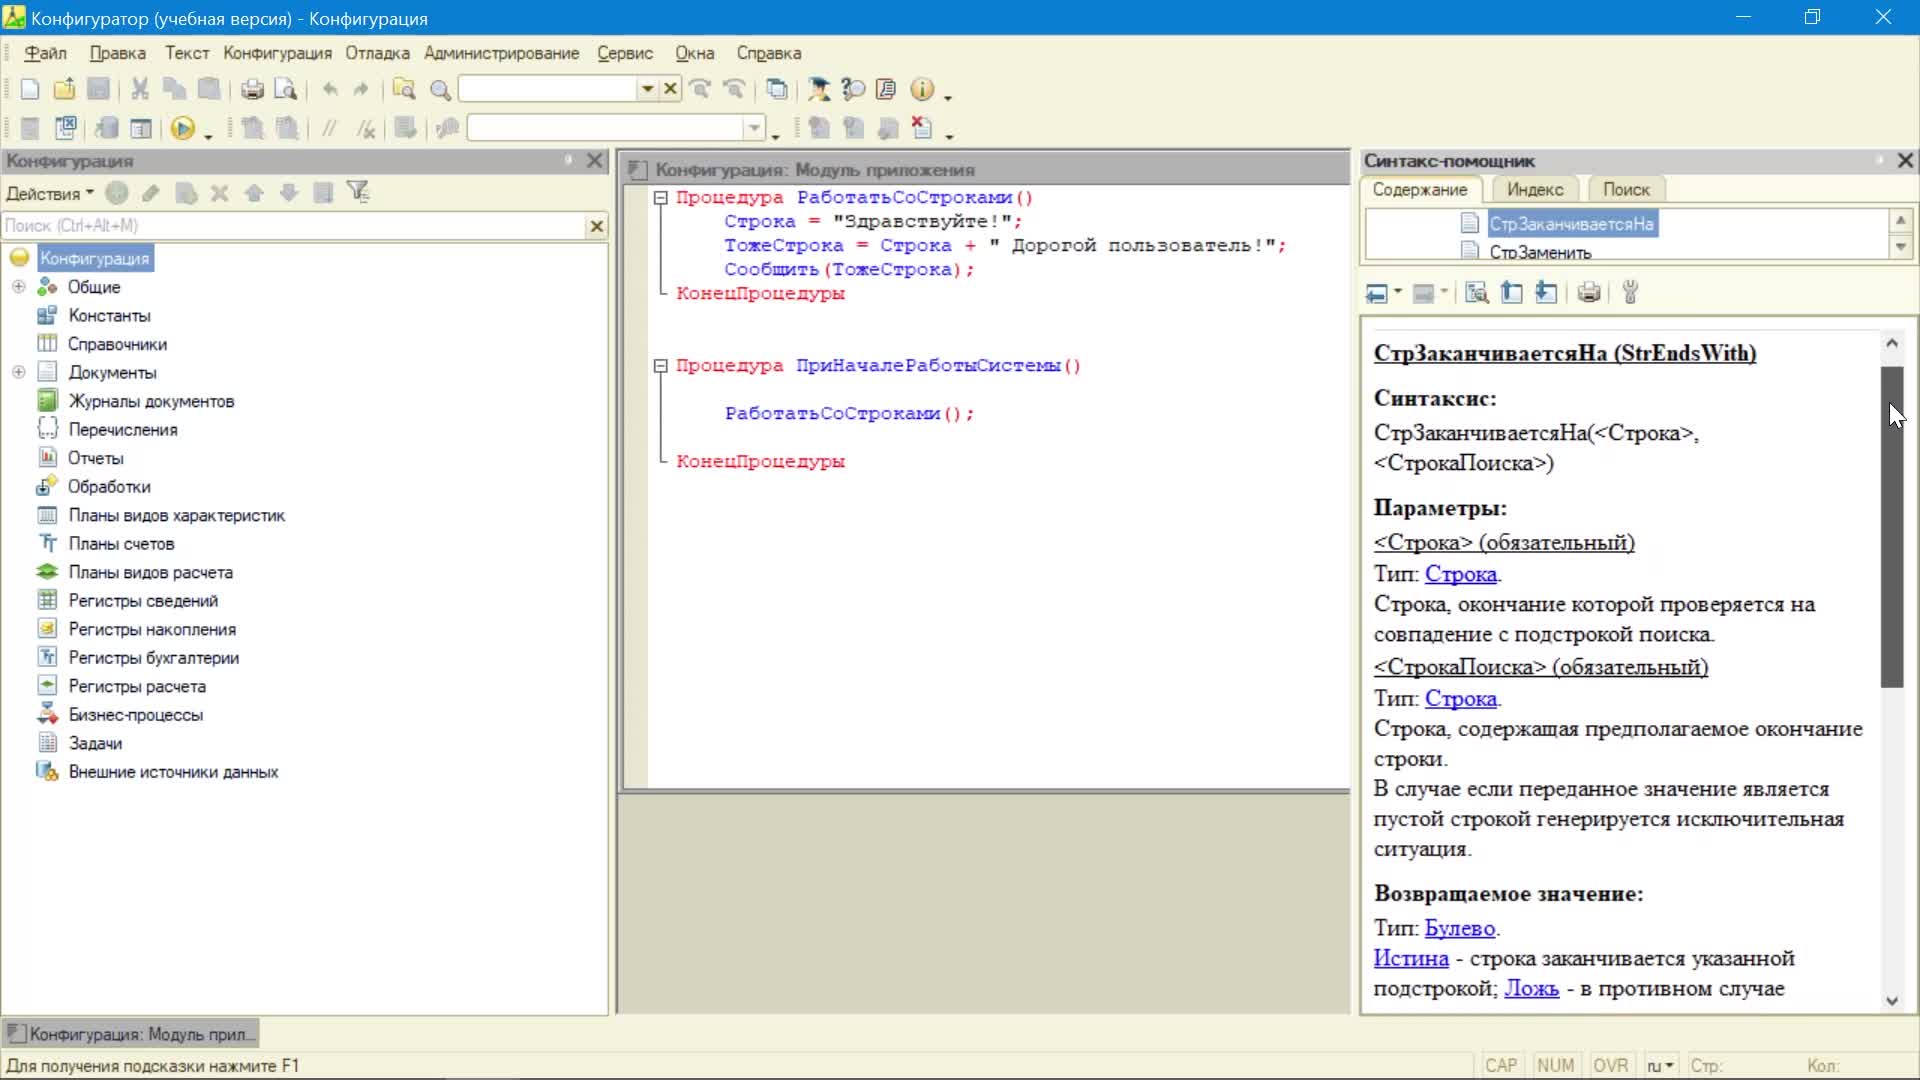The width and height of the screenshot is (1920, 1080).
Task: Click the Syntax Helper vertical scrollbar thumb
Action: (x=1891, y=527)
